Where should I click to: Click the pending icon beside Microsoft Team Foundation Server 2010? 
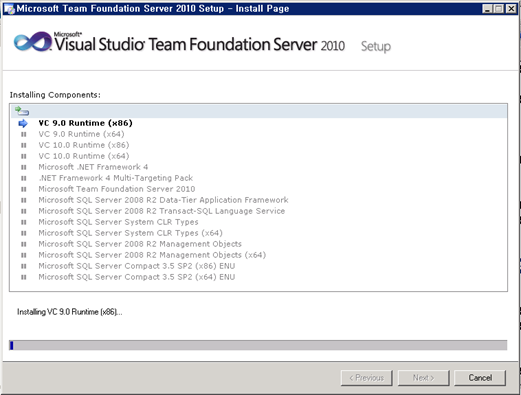24,189
